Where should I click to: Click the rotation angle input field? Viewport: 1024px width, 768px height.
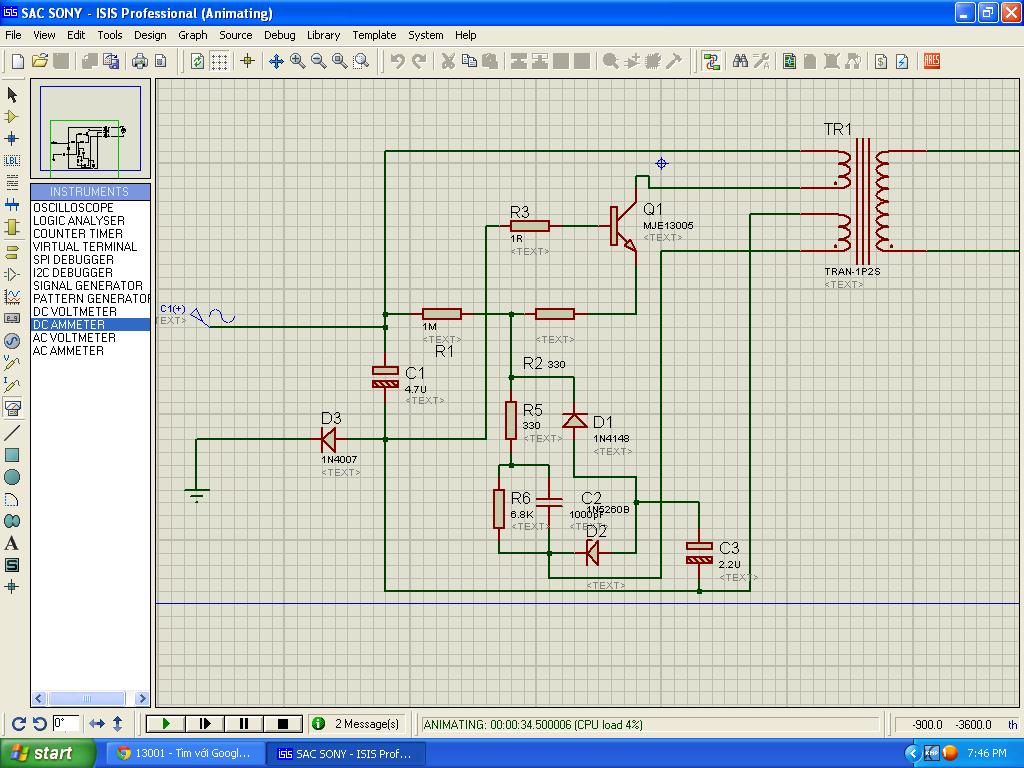[x=66, y=723]
